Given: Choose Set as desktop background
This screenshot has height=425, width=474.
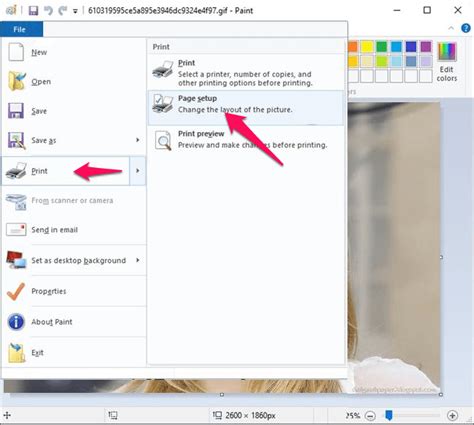Looking at the screenshot, I should click(x=66, y=260).
